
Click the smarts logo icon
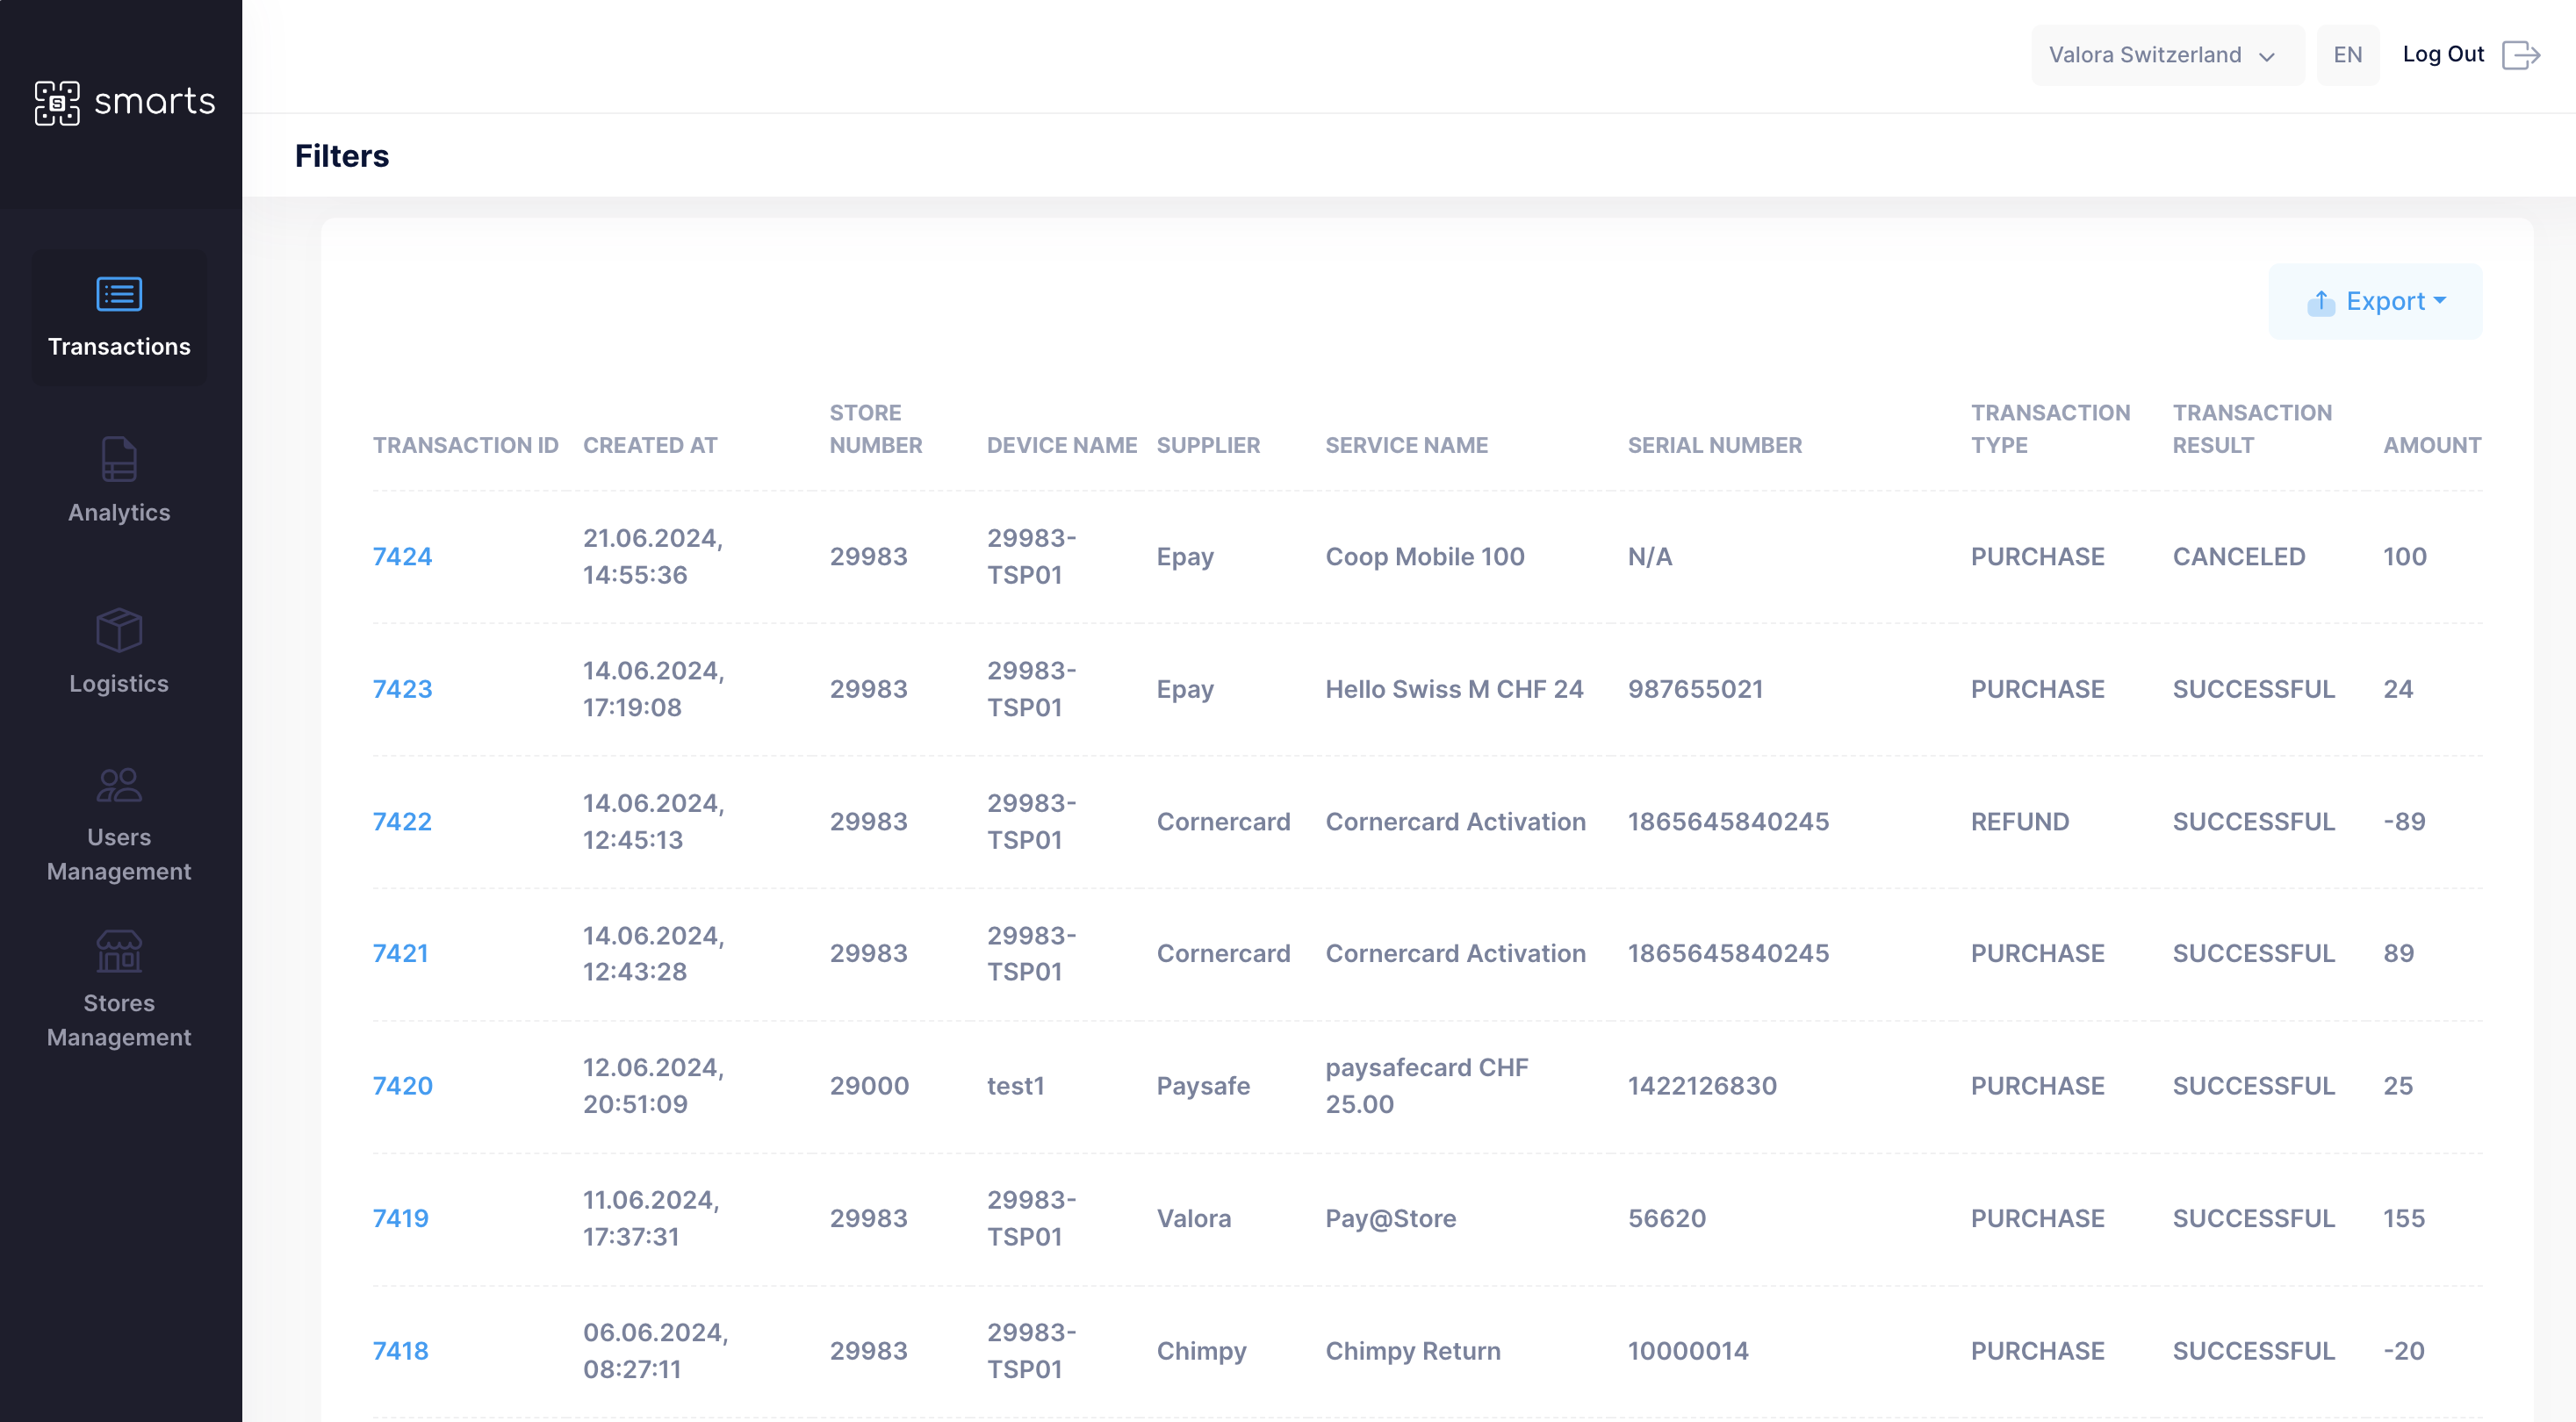57,103
